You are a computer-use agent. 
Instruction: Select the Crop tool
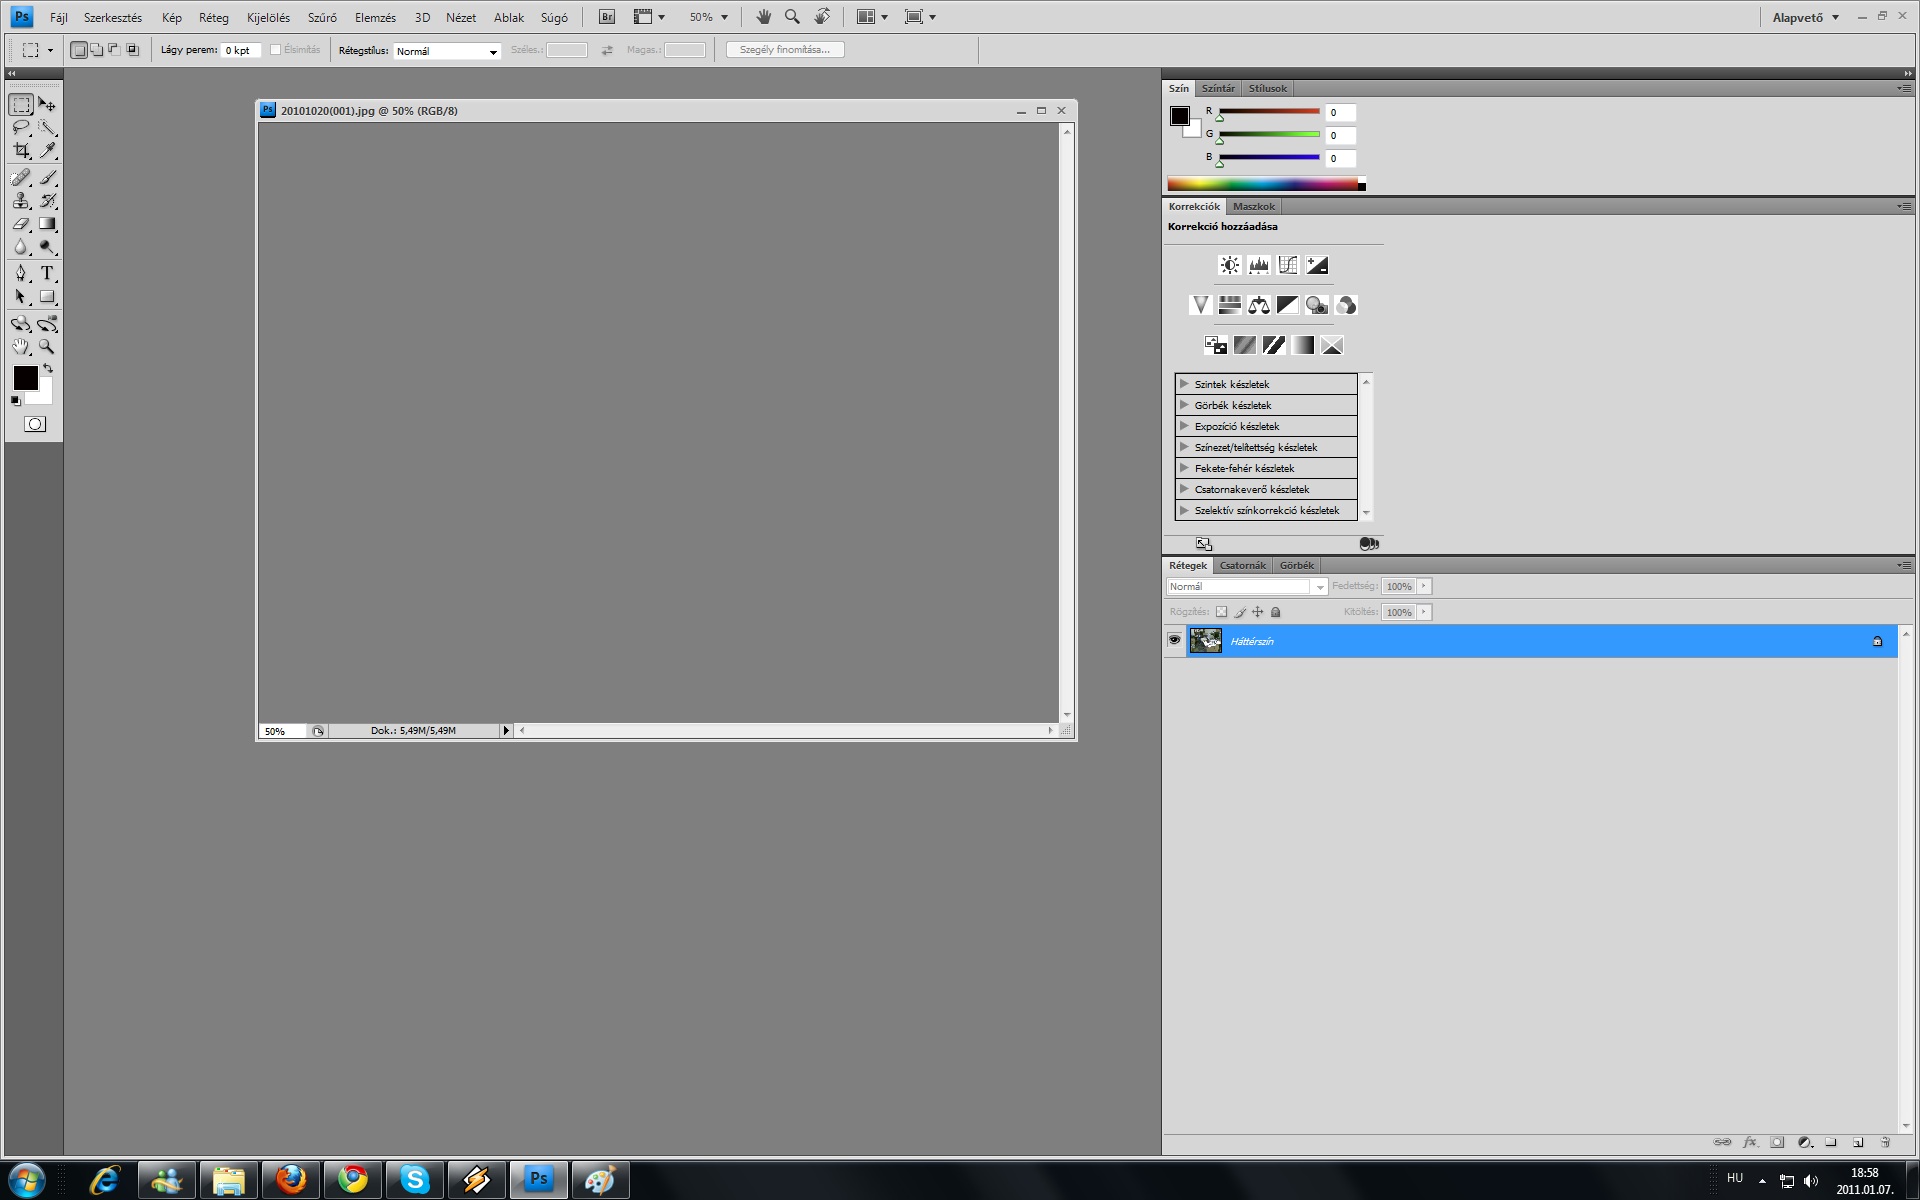pyautogui.click(x=21, y=151)
